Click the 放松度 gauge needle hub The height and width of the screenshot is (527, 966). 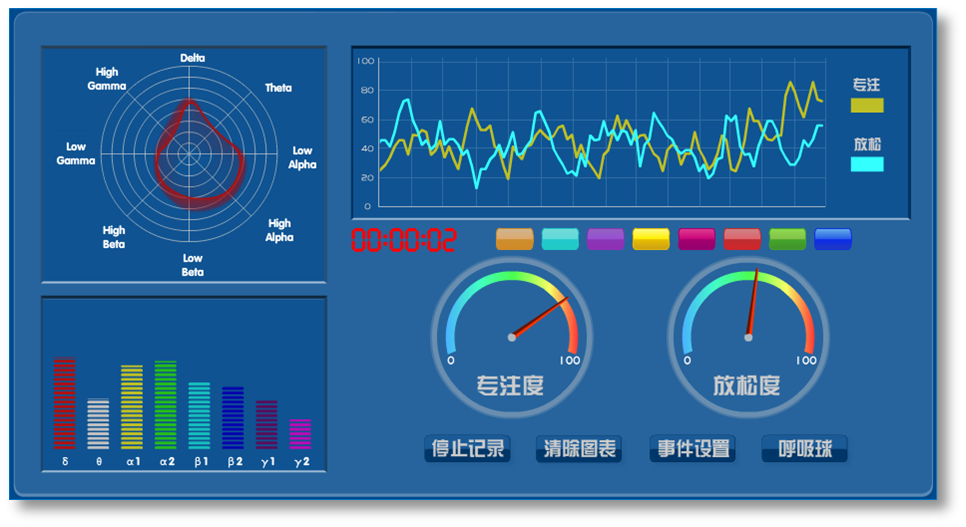coord(748,337)
